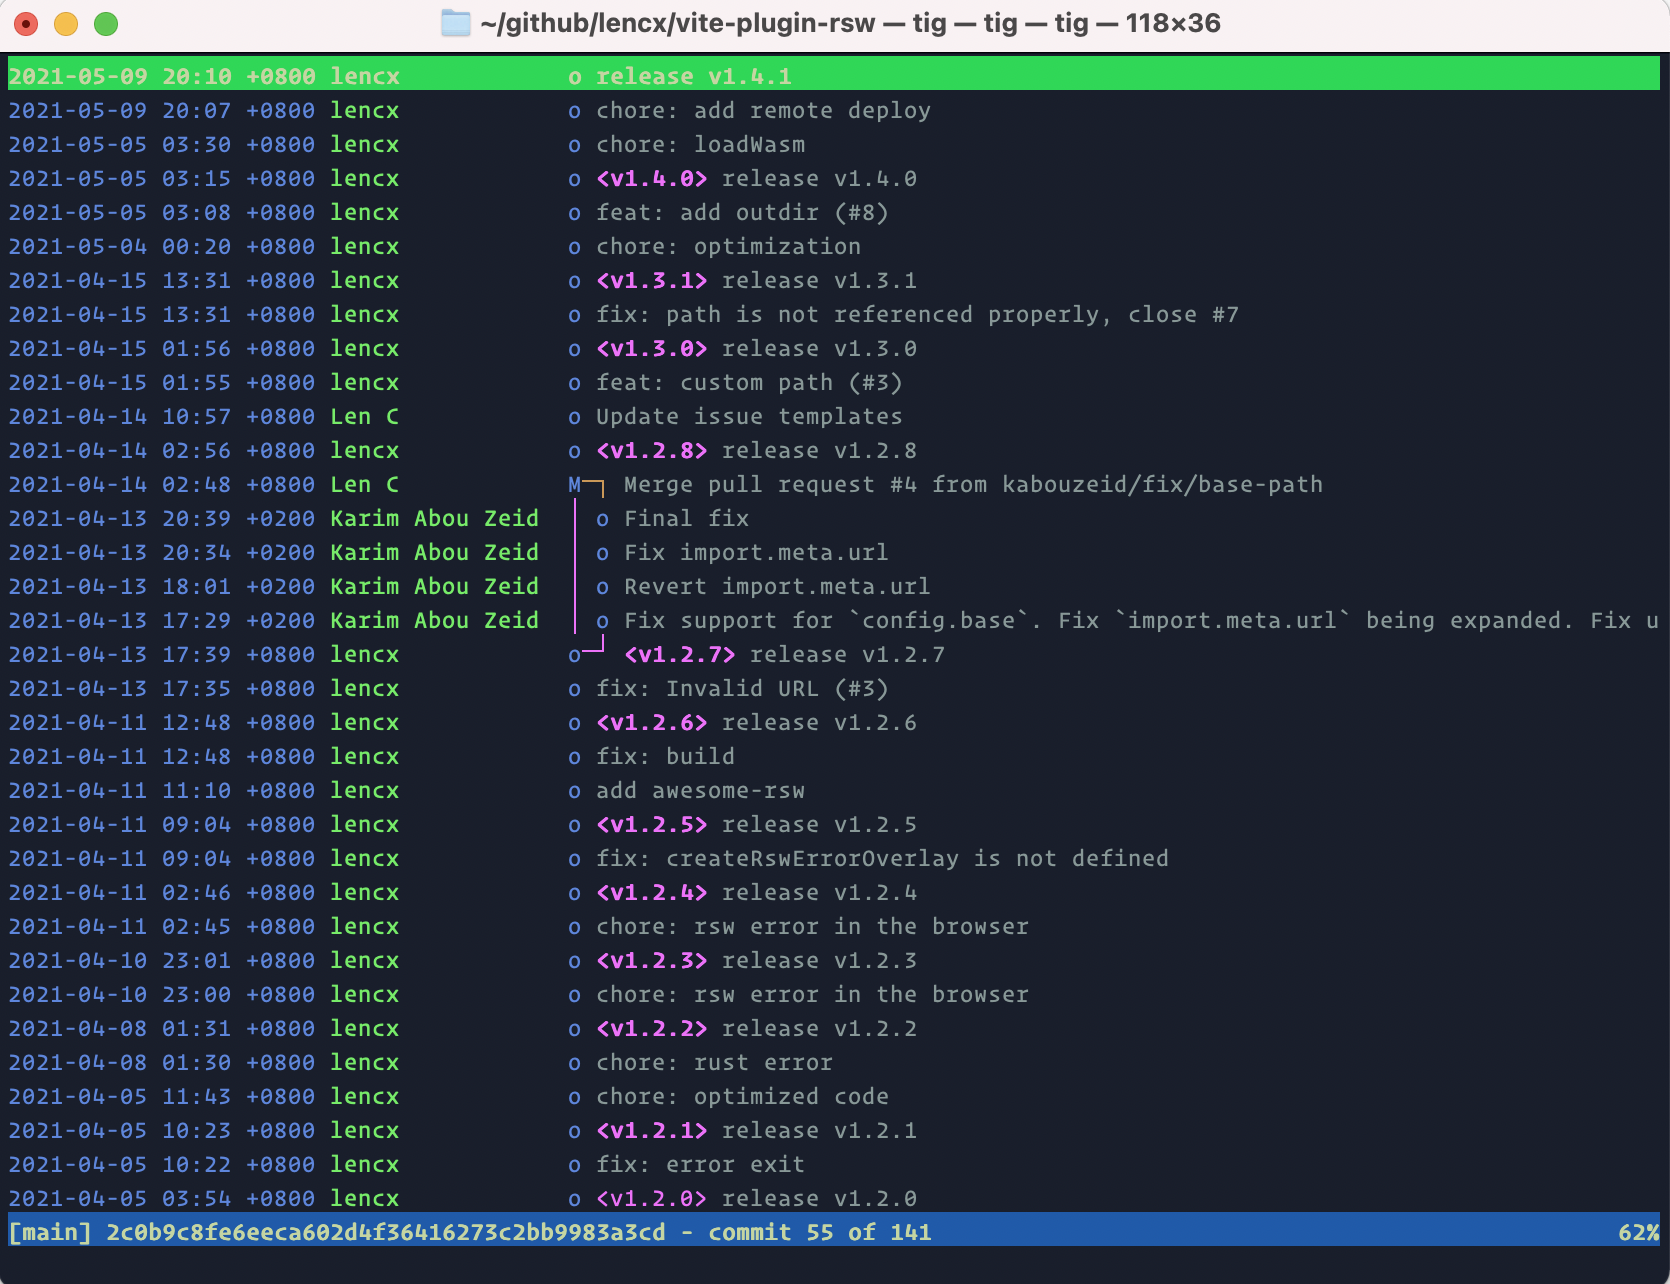Click the commit hash in the status bar
This screenshot has width=1670, height=1284.
point(386,1232)
